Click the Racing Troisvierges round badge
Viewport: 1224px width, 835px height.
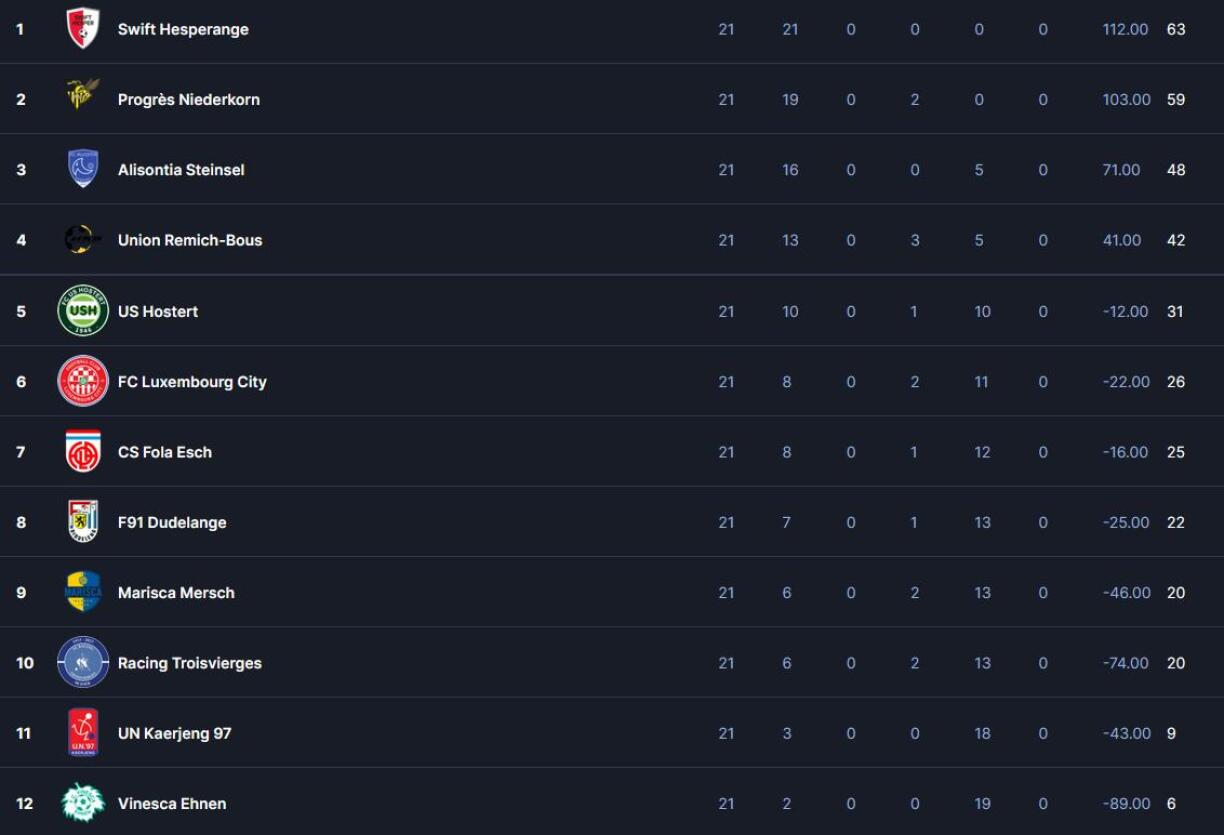pos(83,662)
